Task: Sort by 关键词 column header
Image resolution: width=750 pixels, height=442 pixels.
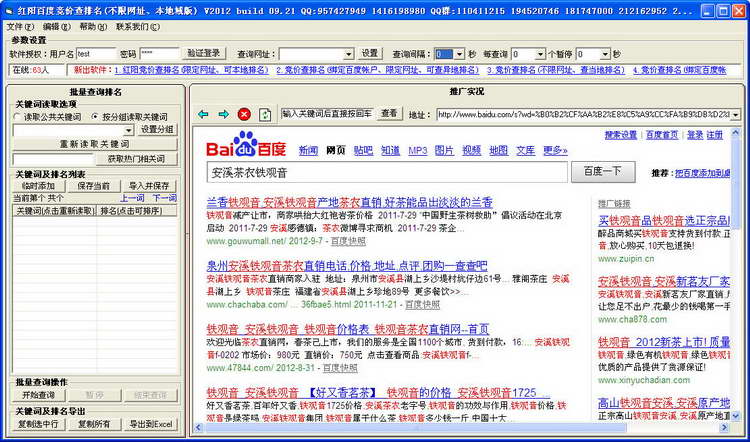Action: click(x=55, y=211)
